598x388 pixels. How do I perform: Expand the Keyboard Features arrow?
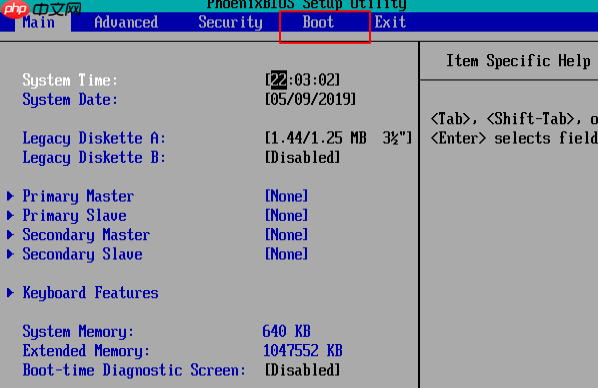pos(10,293)
